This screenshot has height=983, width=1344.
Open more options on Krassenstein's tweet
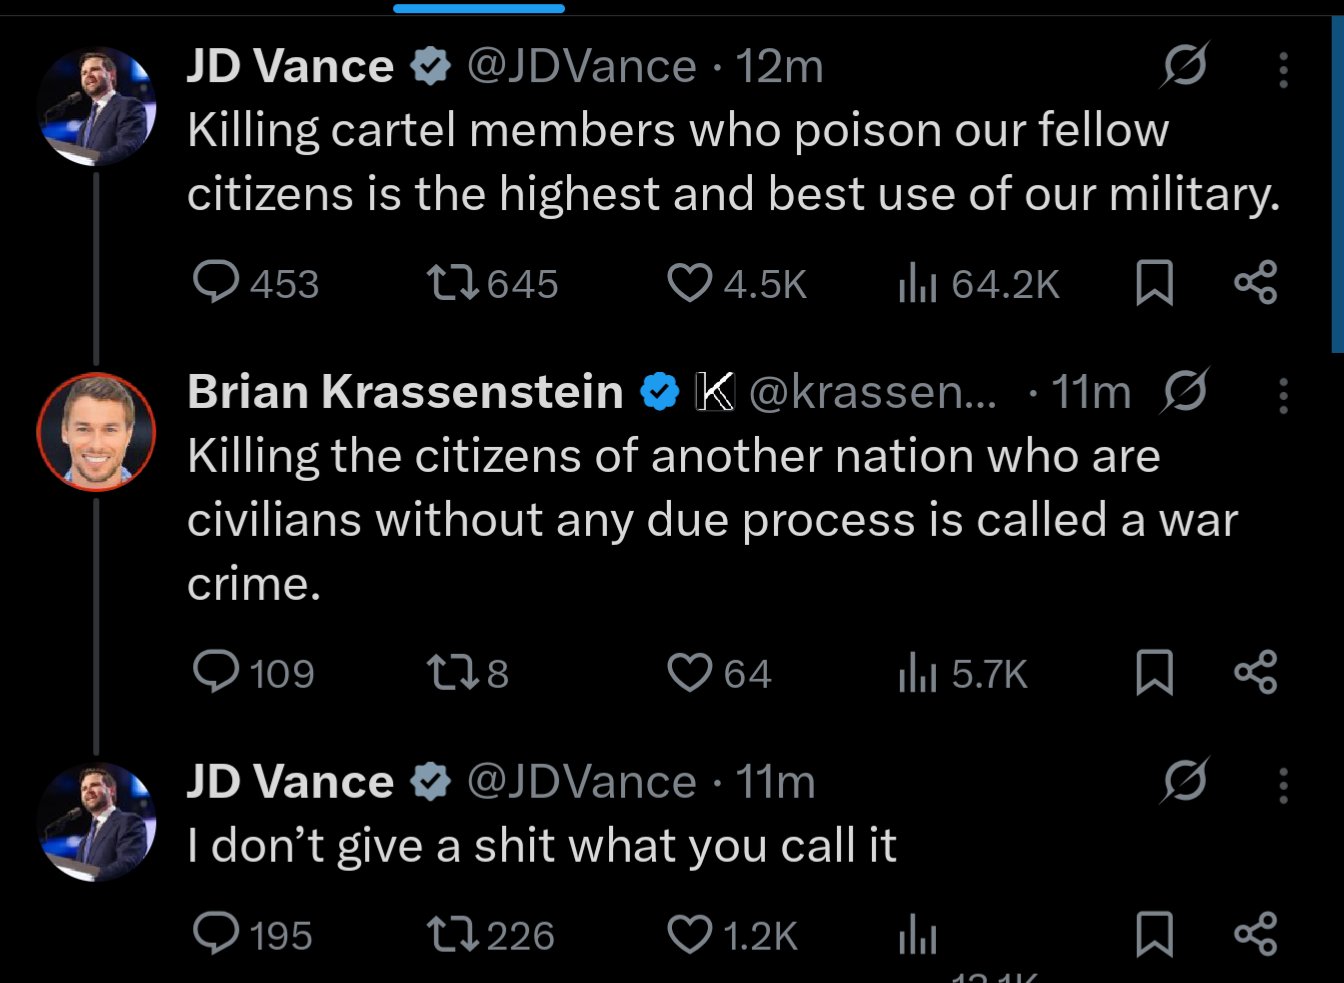1283,396
